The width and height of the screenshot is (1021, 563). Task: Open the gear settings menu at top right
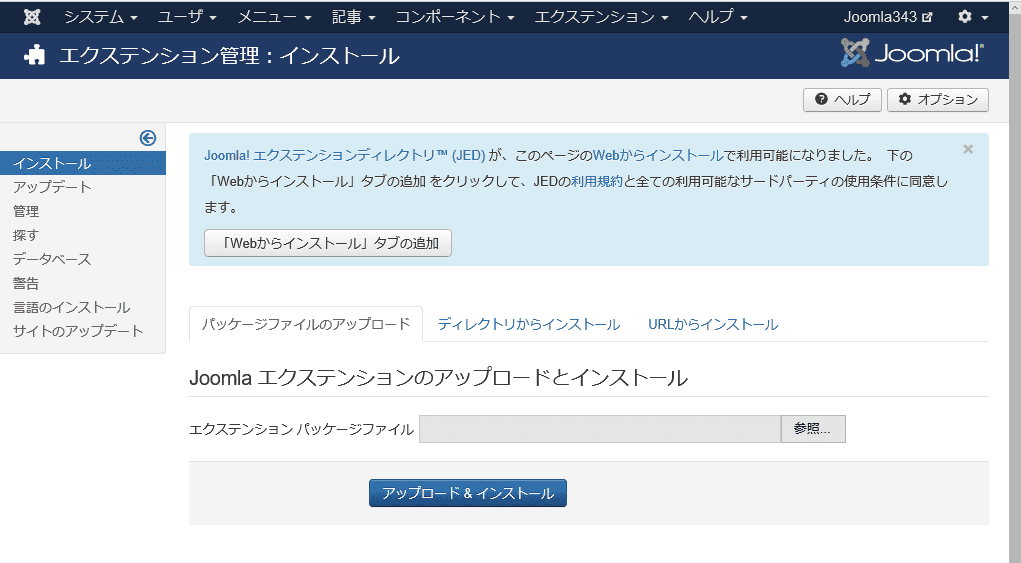(x=973, y=17)
